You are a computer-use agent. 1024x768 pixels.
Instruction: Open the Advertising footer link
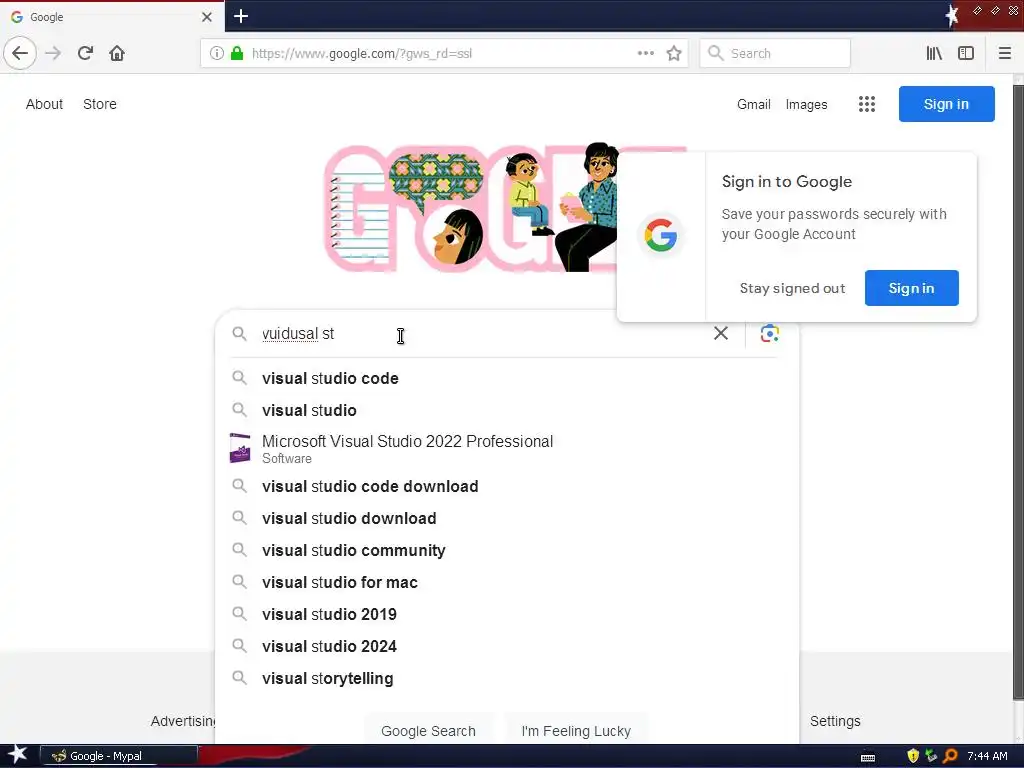pyautogui.click(x=184, y=721)
